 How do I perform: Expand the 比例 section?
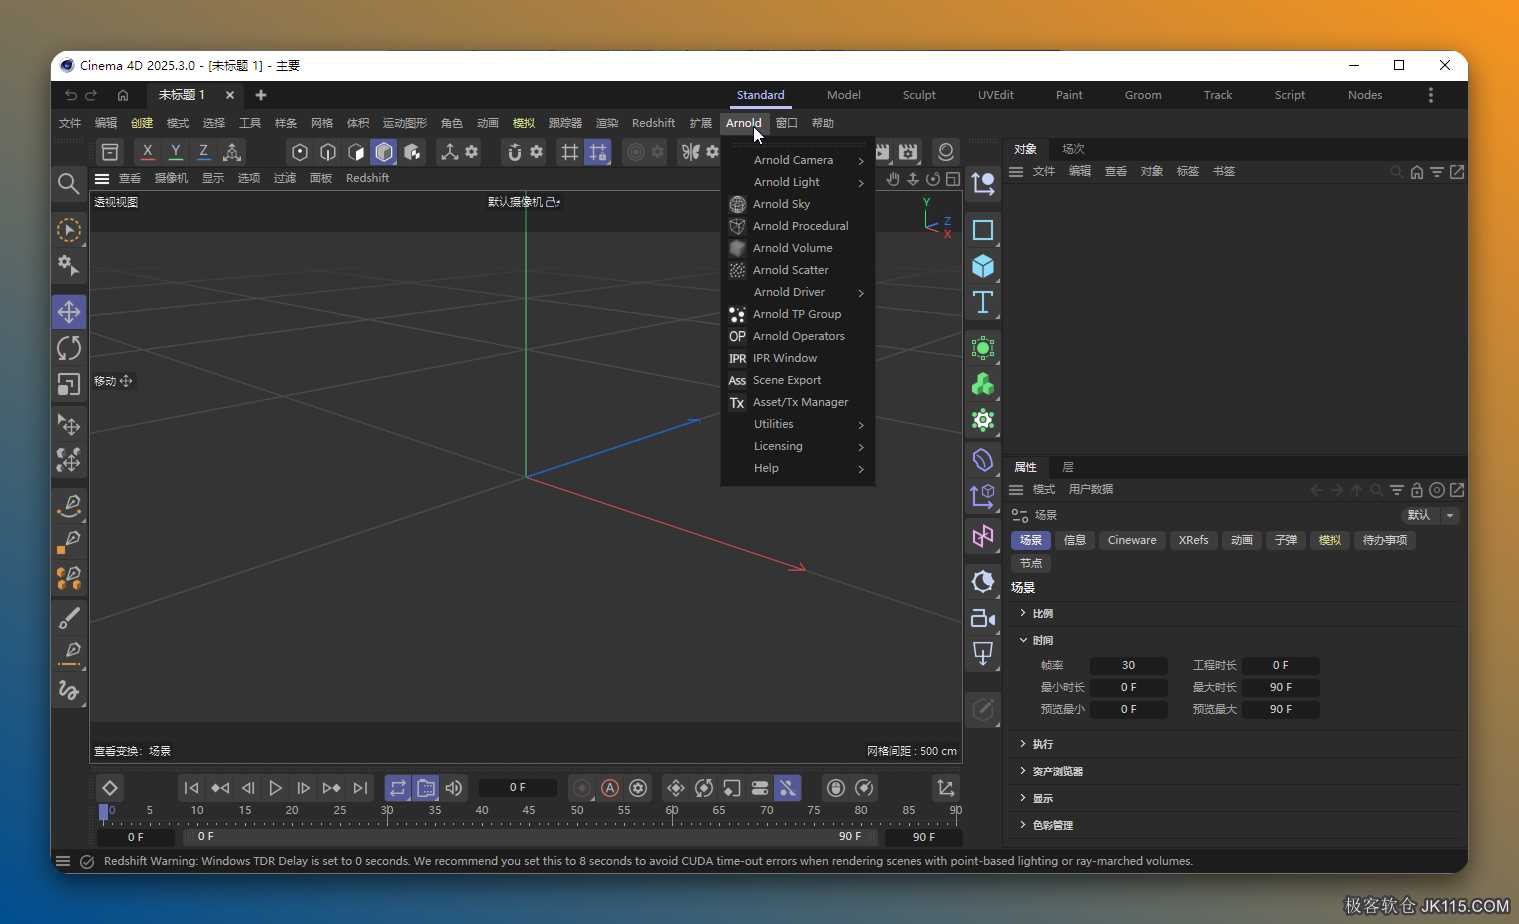(1023, 613)
